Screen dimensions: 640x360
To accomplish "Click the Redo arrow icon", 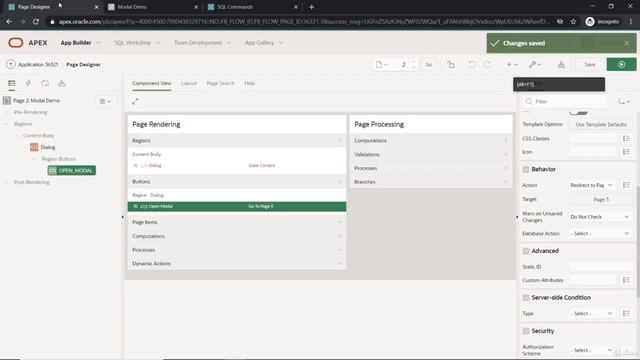I will coord(487,64).
